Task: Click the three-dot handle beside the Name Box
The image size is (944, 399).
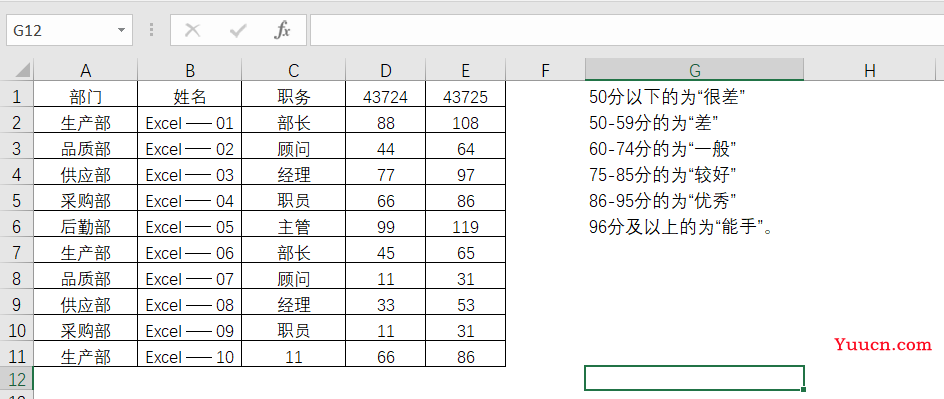Action: point(151,30)
